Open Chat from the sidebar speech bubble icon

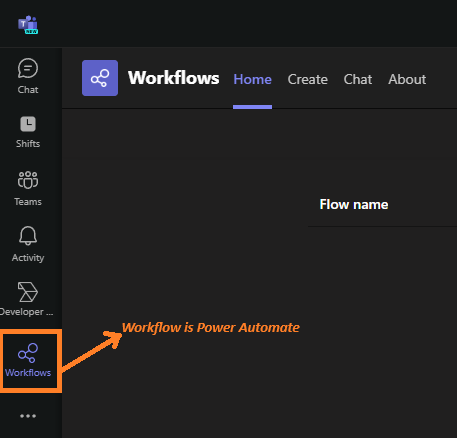coord(28,68)
